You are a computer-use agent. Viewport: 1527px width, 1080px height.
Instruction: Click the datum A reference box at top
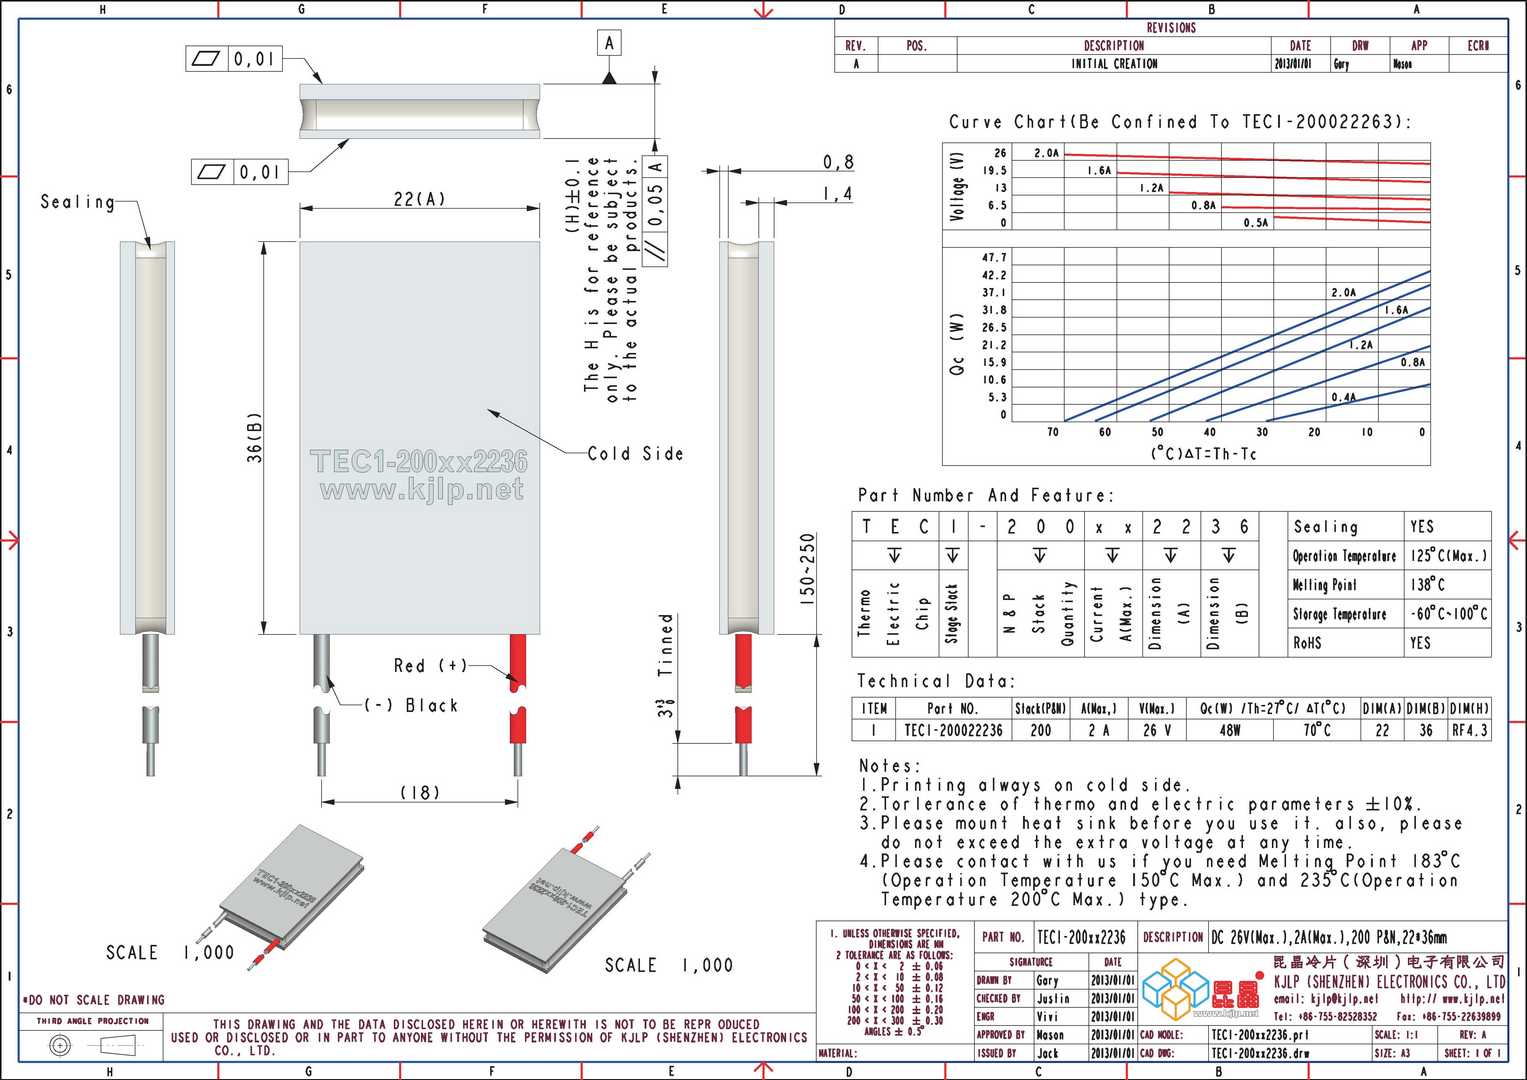pos(609,43)
